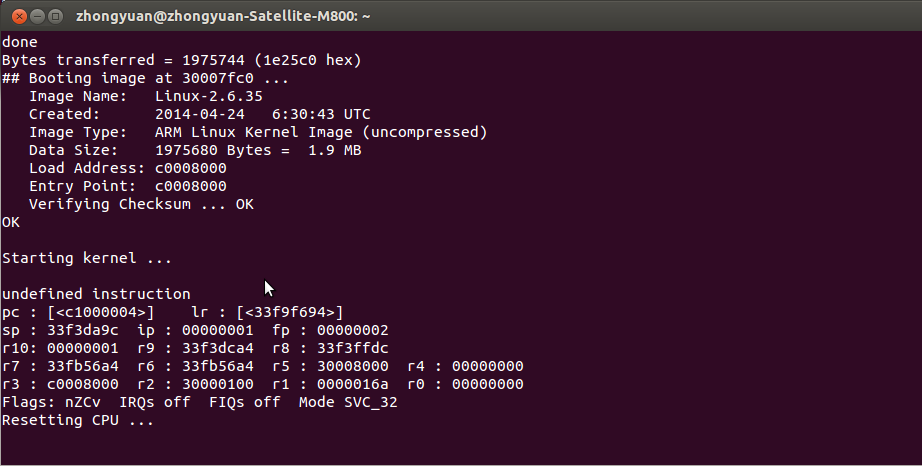Viewport: 922px width, 466px height.
Task: Click r8 register value '33f3ffdc'
Action: coord(353,348)
